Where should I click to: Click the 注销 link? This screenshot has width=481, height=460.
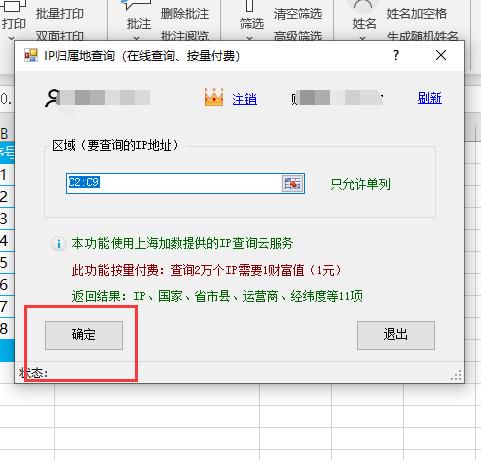[x=245, y=99]
